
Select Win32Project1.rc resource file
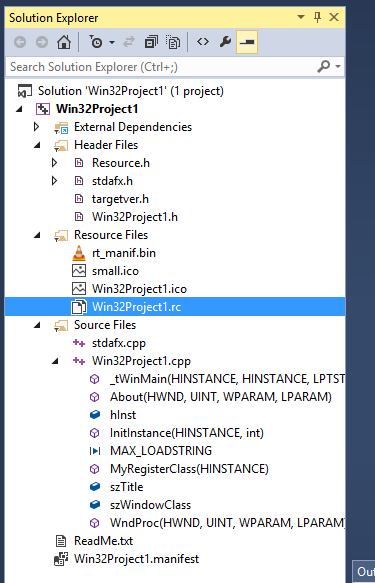136,307
